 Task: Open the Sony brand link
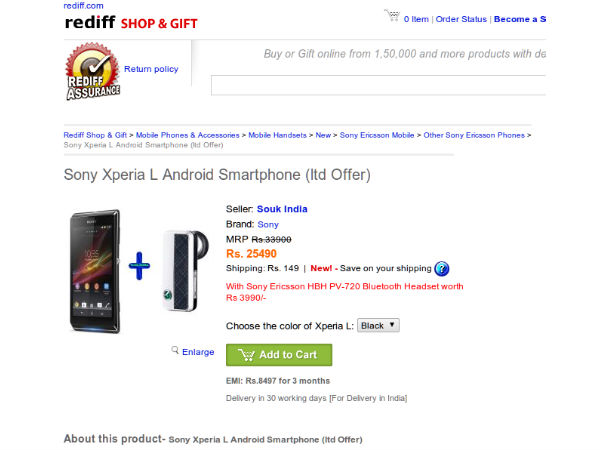pyautogui.click(x=268, y=225)
